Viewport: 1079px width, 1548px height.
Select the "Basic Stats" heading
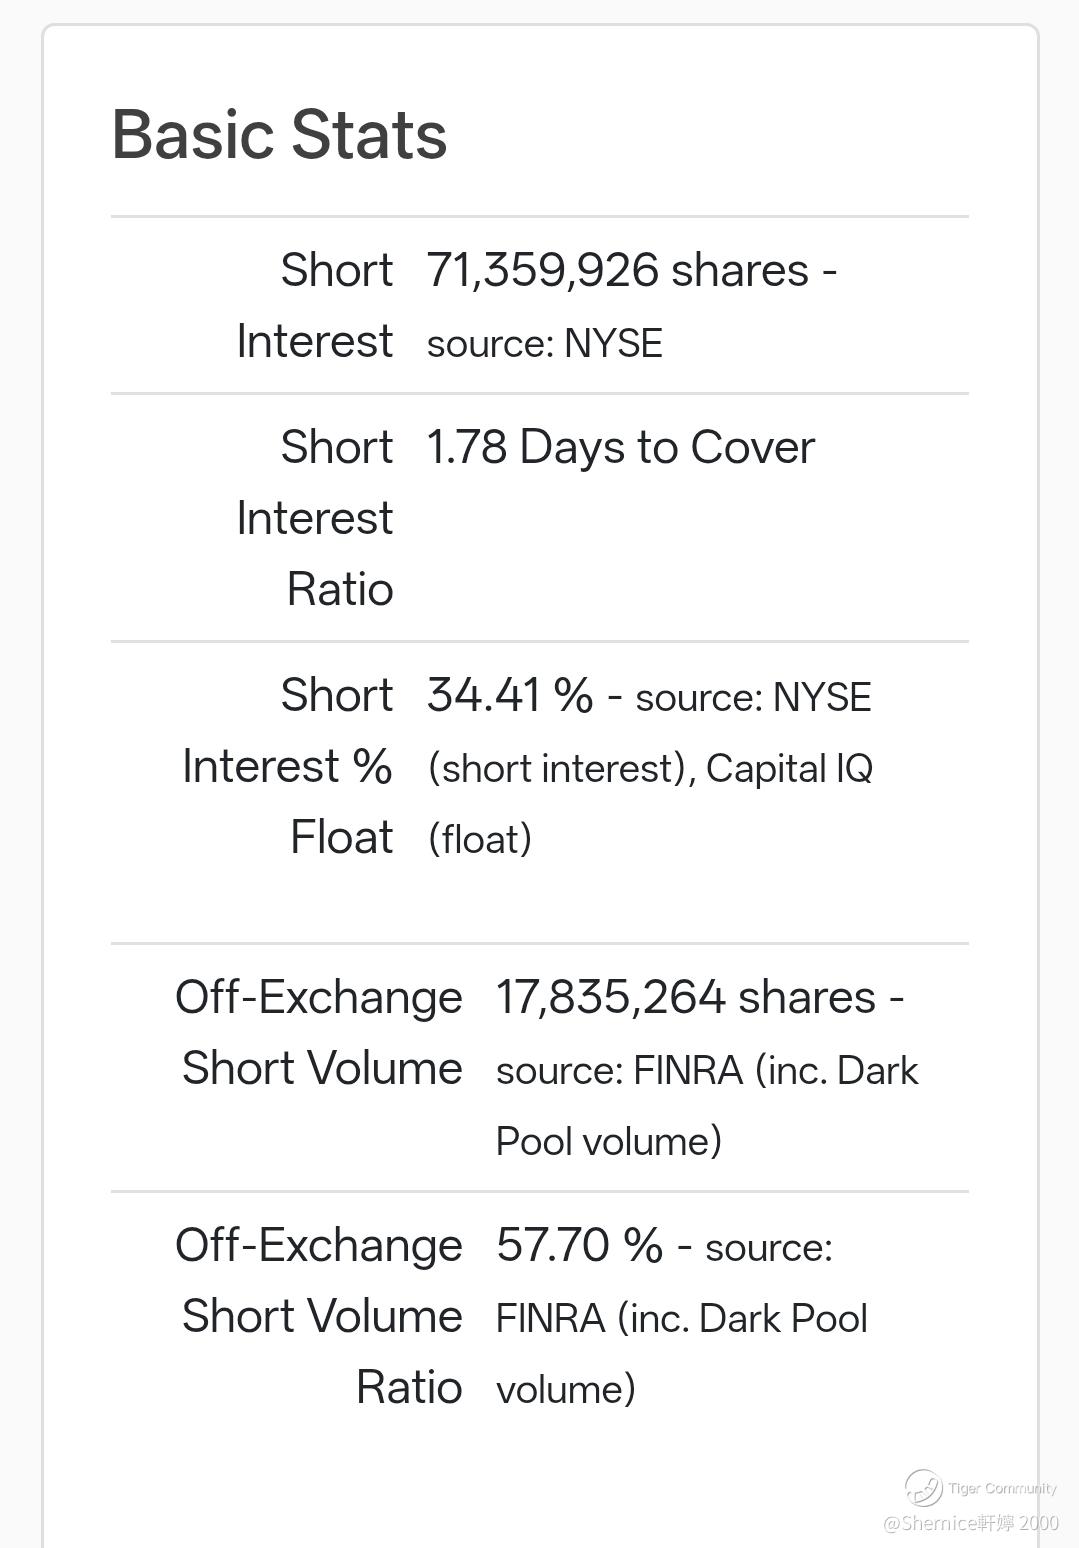(279, 134)
